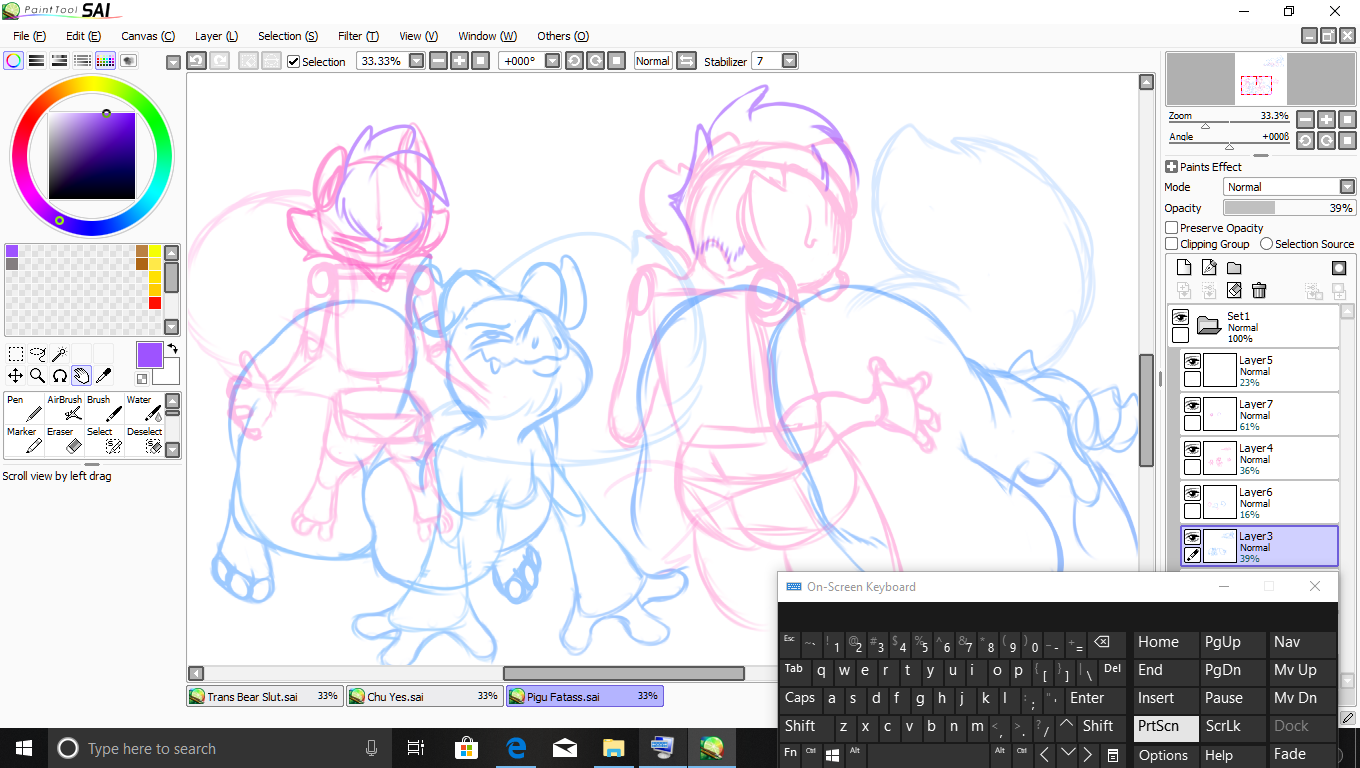This screenshot has width=1360, height=768.
Task: Choose the Deselect pen tool
Action: [144, 440]
